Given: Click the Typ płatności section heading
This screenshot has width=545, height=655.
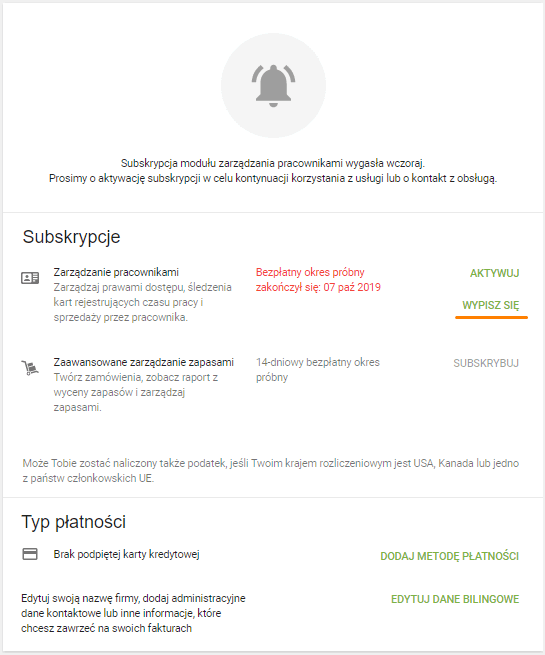Looking at the screenshot, I should tap(74, 522).
